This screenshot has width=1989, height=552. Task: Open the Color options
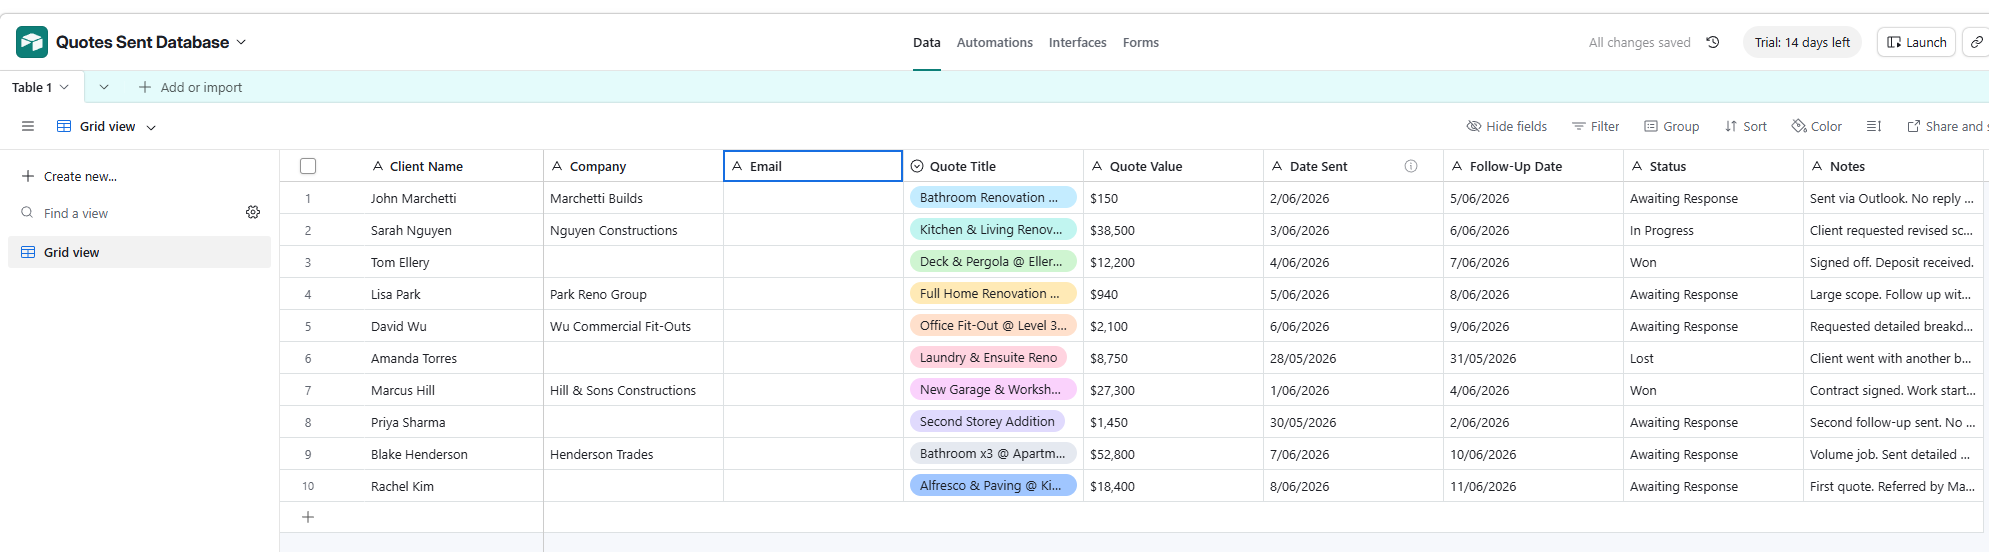[1816, 126]
